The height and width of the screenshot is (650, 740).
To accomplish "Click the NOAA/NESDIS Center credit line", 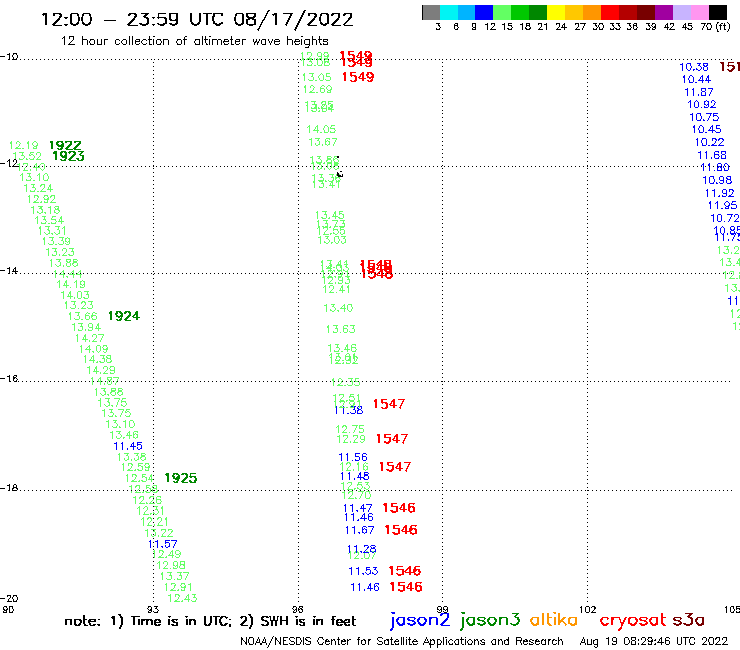I will pos(402,641).
